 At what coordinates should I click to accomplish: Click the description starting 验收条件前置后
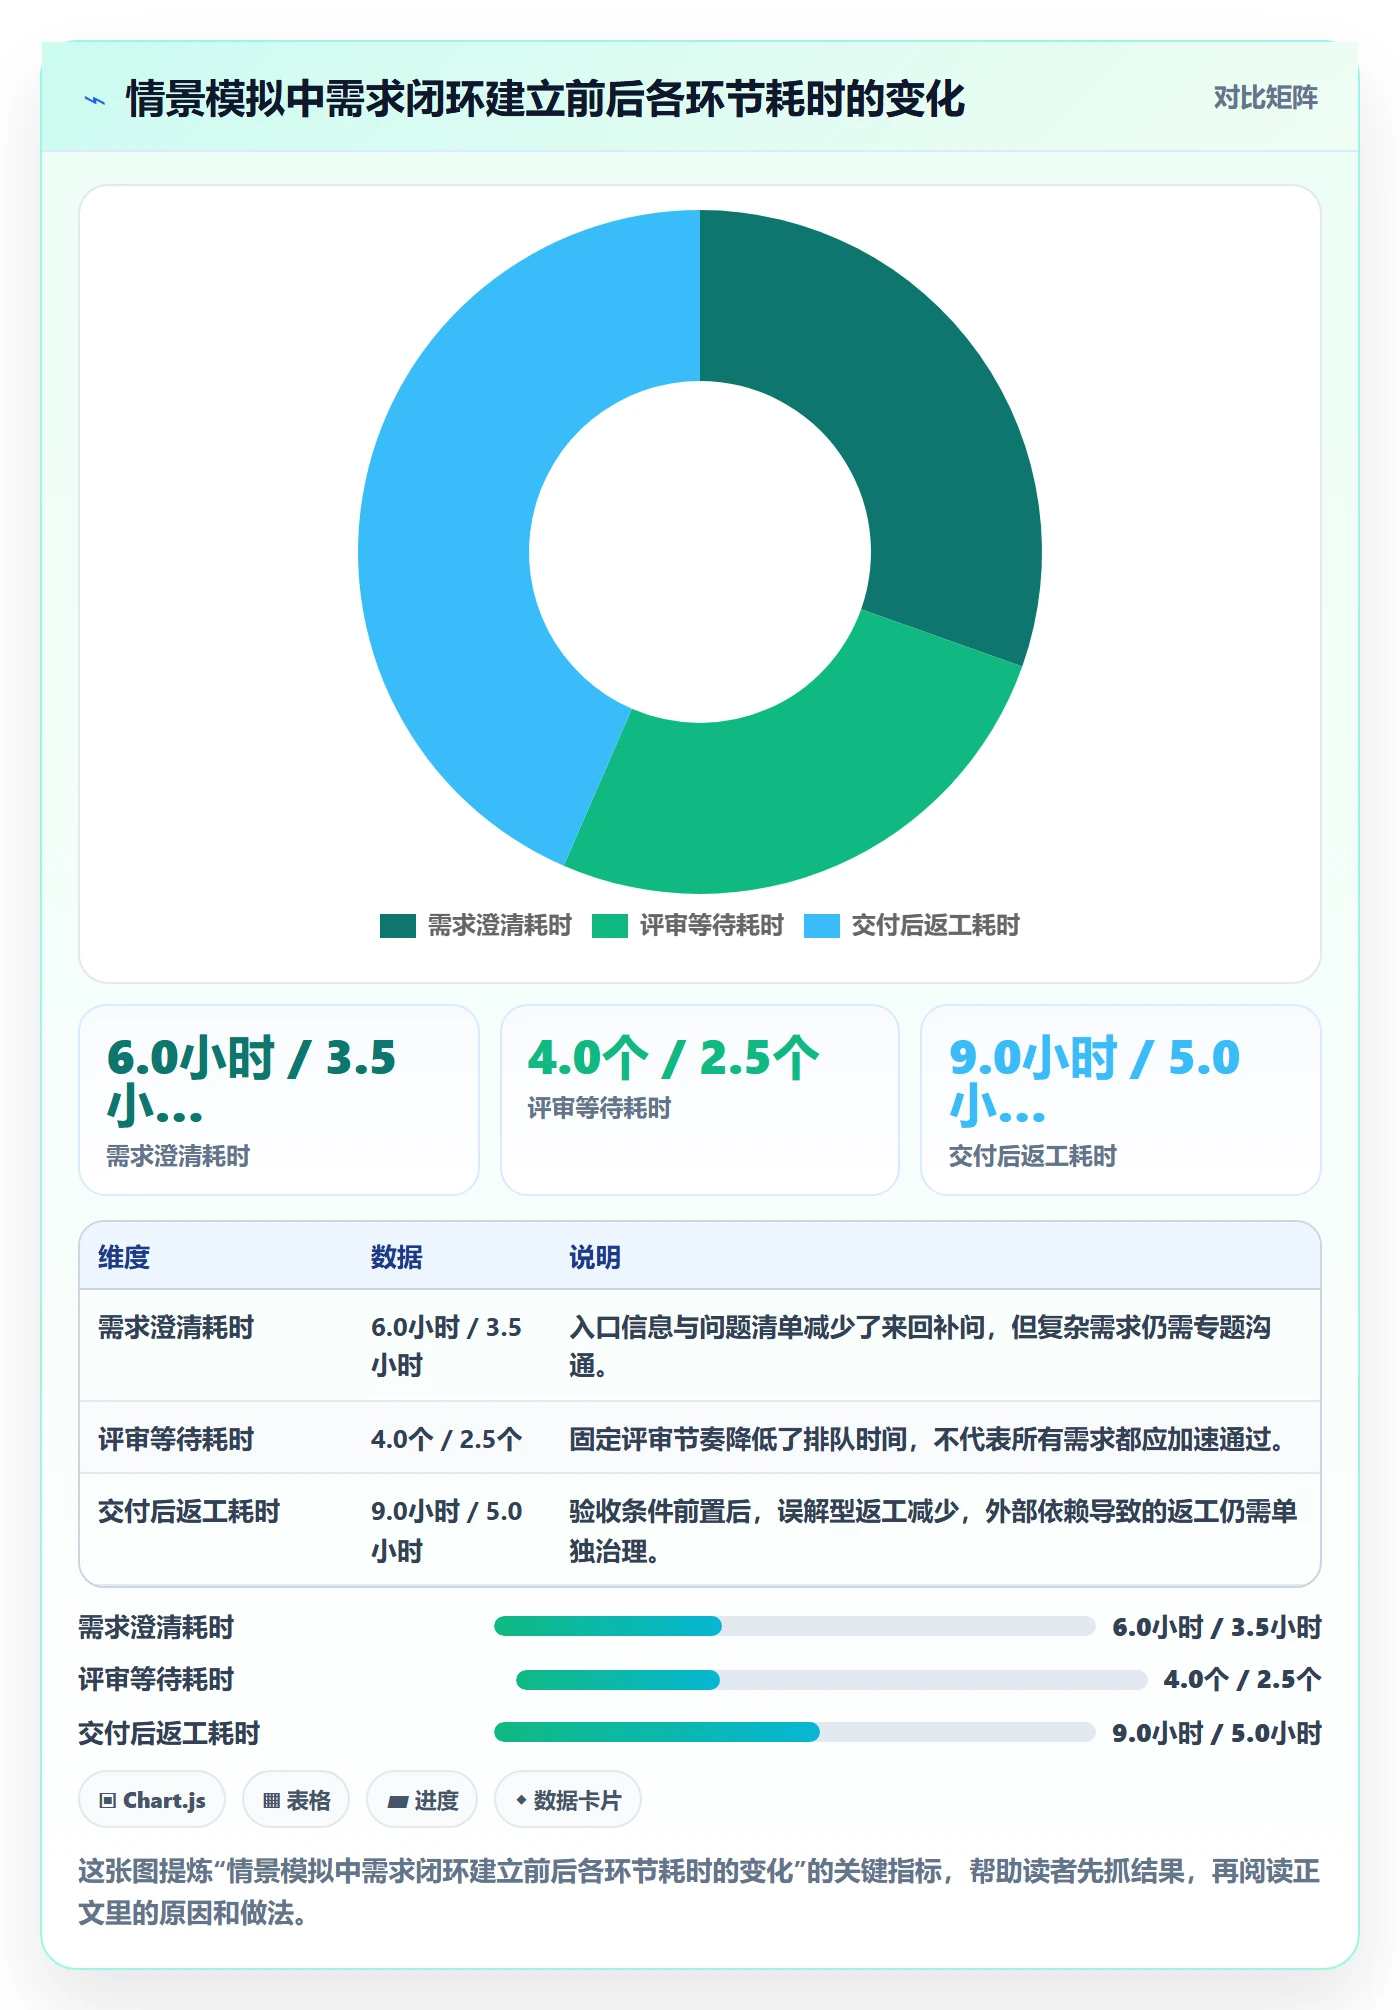click(933, 1531)
